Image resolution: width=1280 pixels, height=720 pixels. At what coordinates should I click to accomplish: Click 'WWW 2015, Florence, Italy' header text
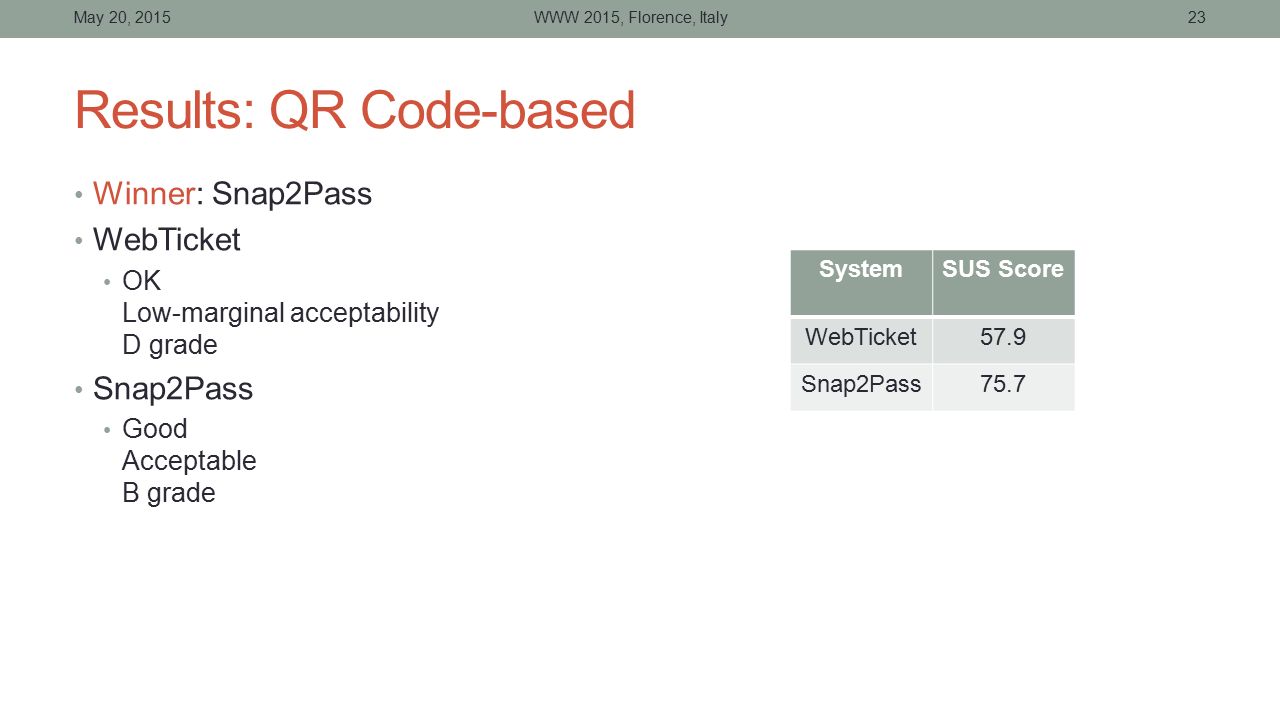(x=631, y=17)
